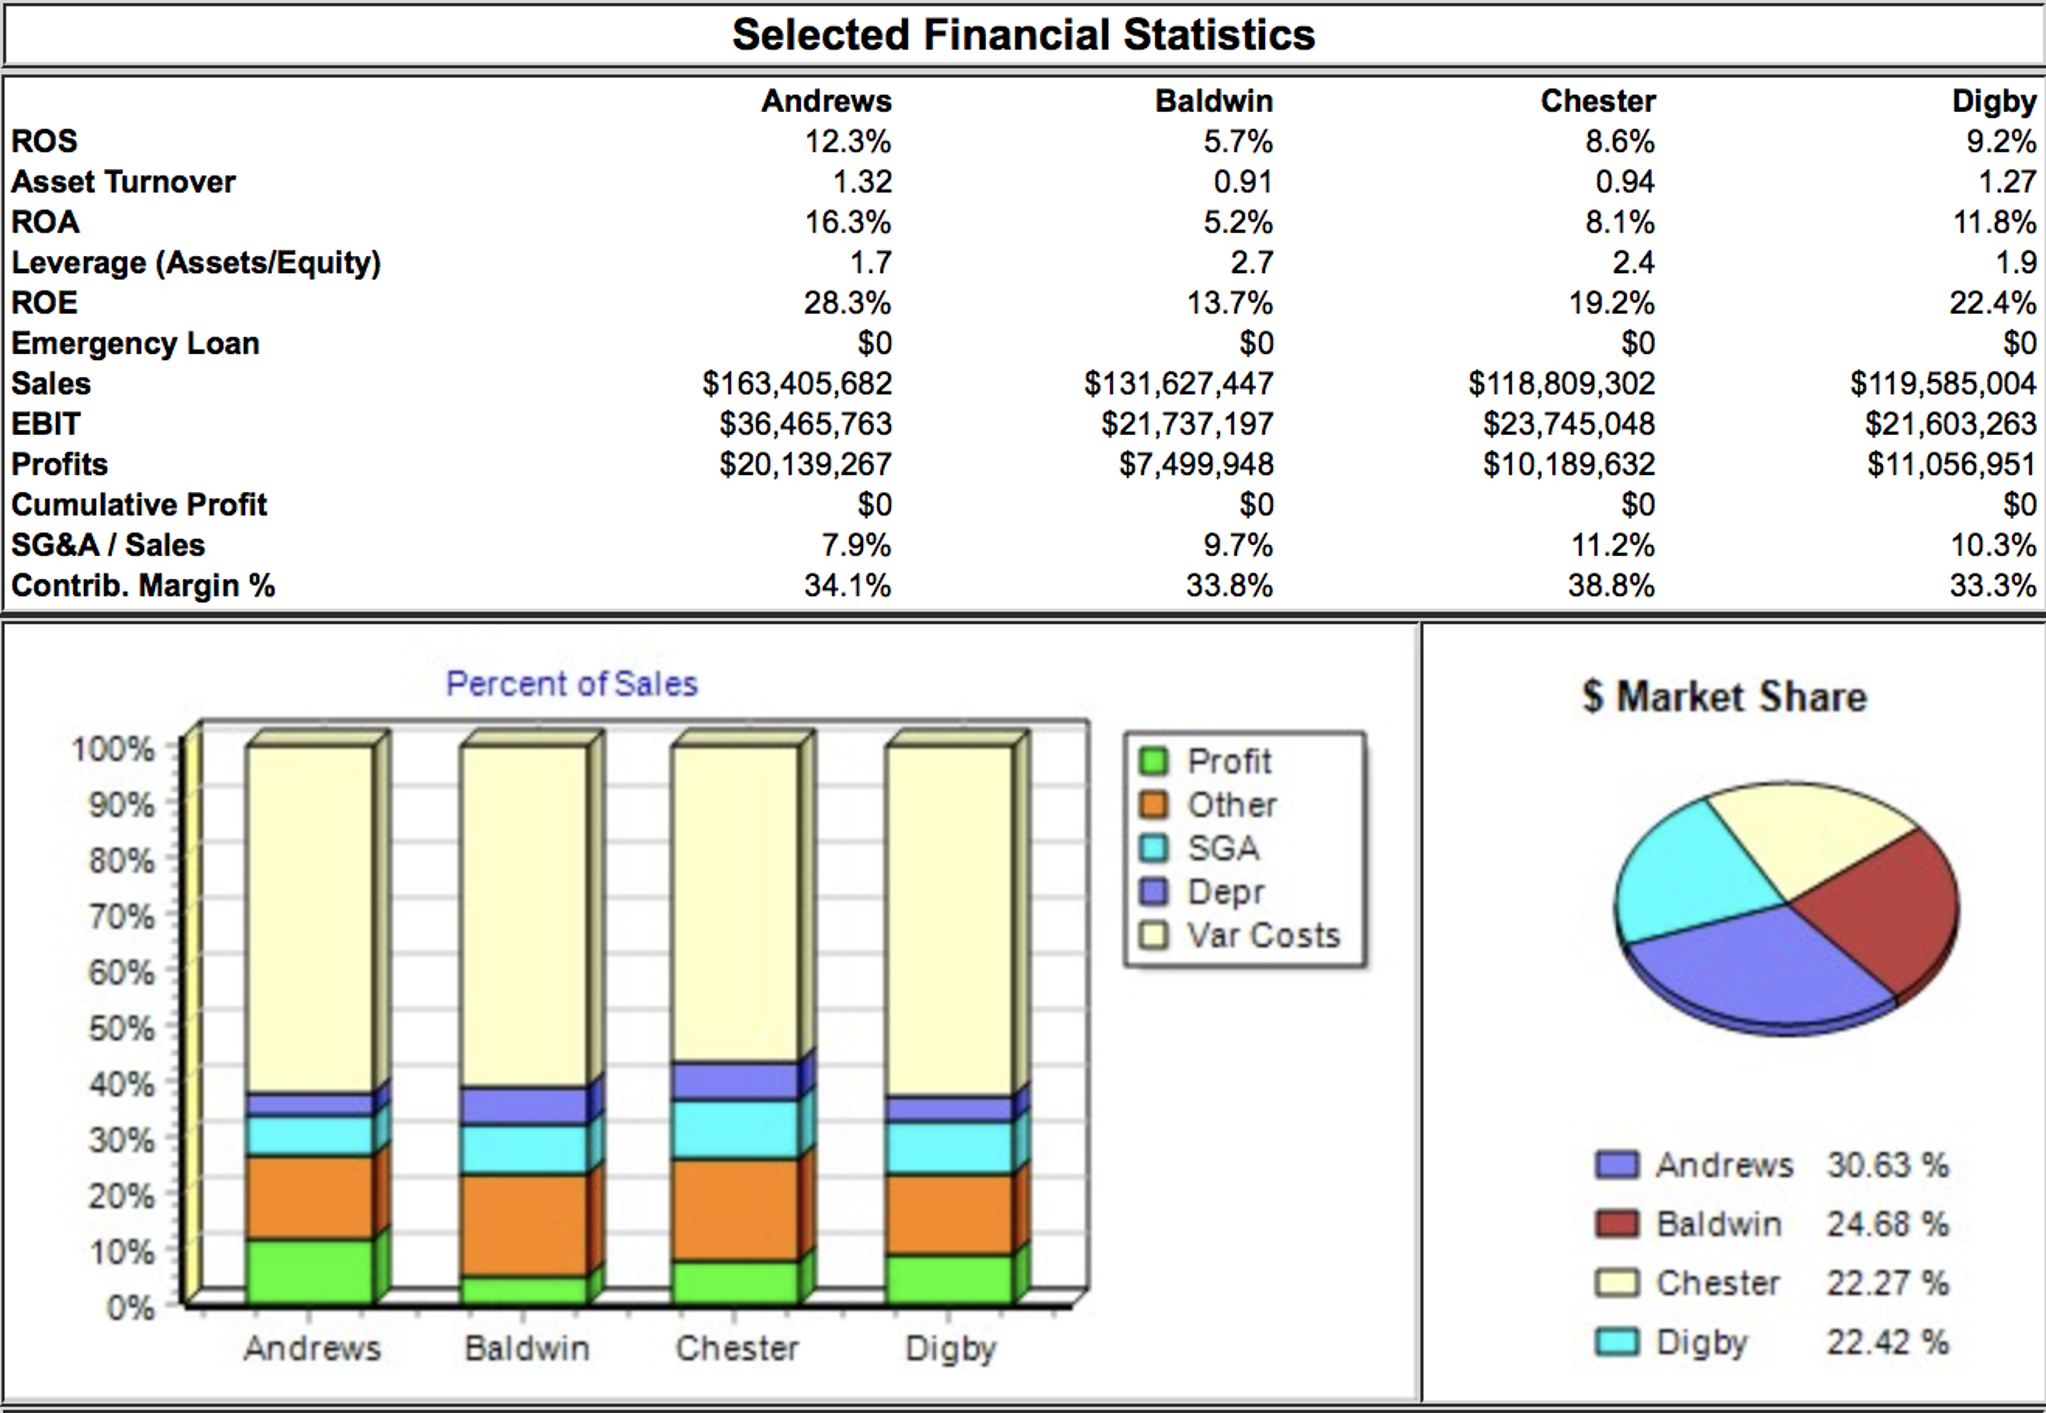This screenshot has height=1413, width=2046.
Task: Click Andrews Sales value $163,405,682
Action: 797,384
